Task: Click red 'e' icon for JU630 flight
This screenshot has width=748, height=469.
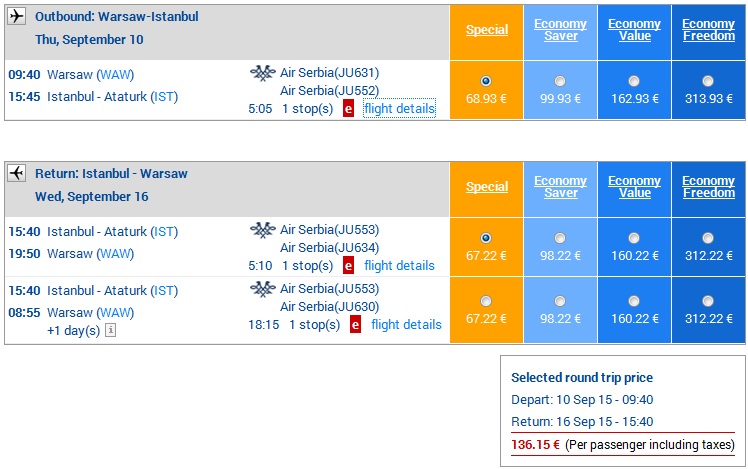Action: 355,325
